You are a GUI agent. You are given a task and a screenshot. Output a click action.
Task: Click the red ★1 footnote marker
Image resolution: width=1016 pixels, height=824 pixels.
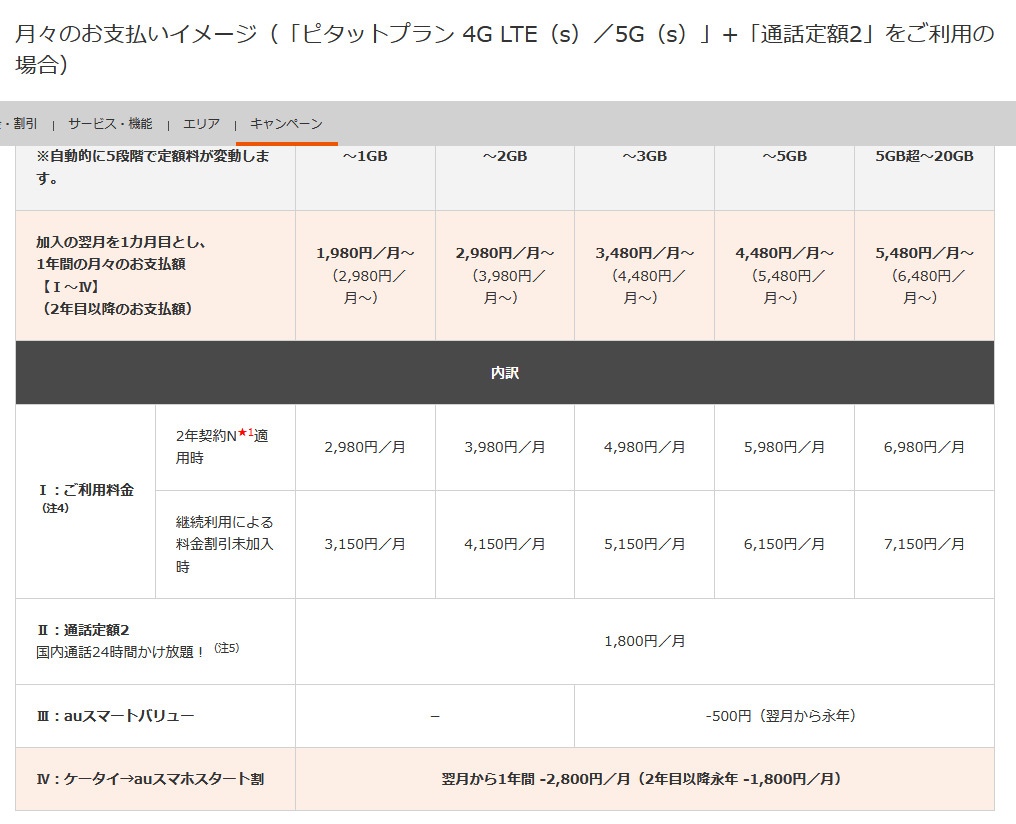[x=245, y=433]
